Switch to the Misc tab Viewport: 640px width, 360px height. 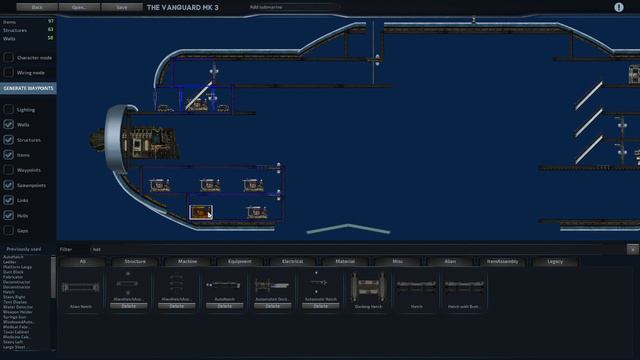point(398,261)
